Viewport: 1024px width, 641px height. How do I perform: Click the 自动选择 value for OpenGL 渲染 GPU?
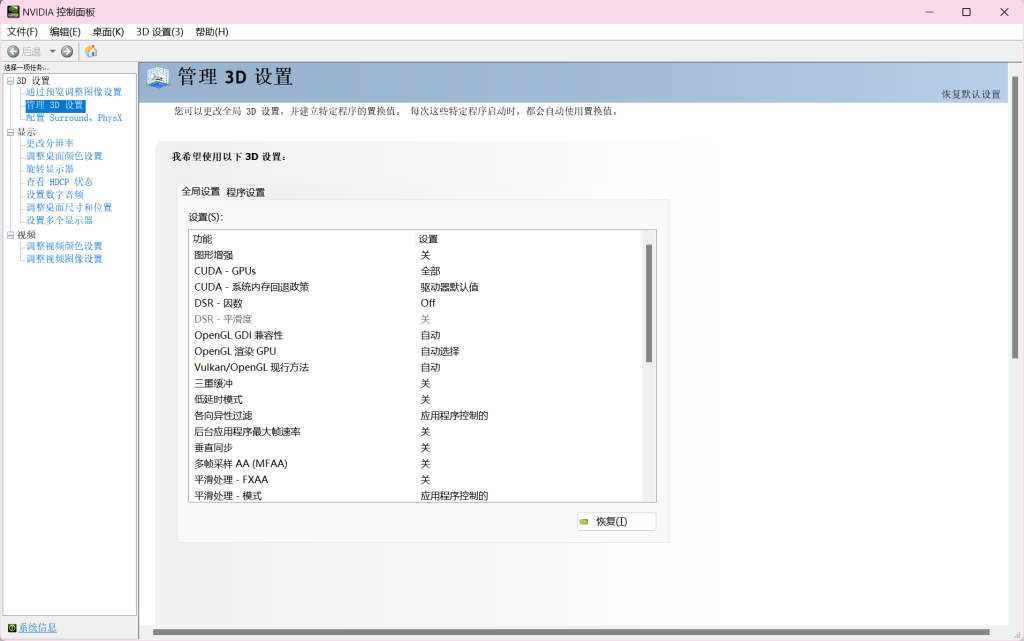pos(440,351)
